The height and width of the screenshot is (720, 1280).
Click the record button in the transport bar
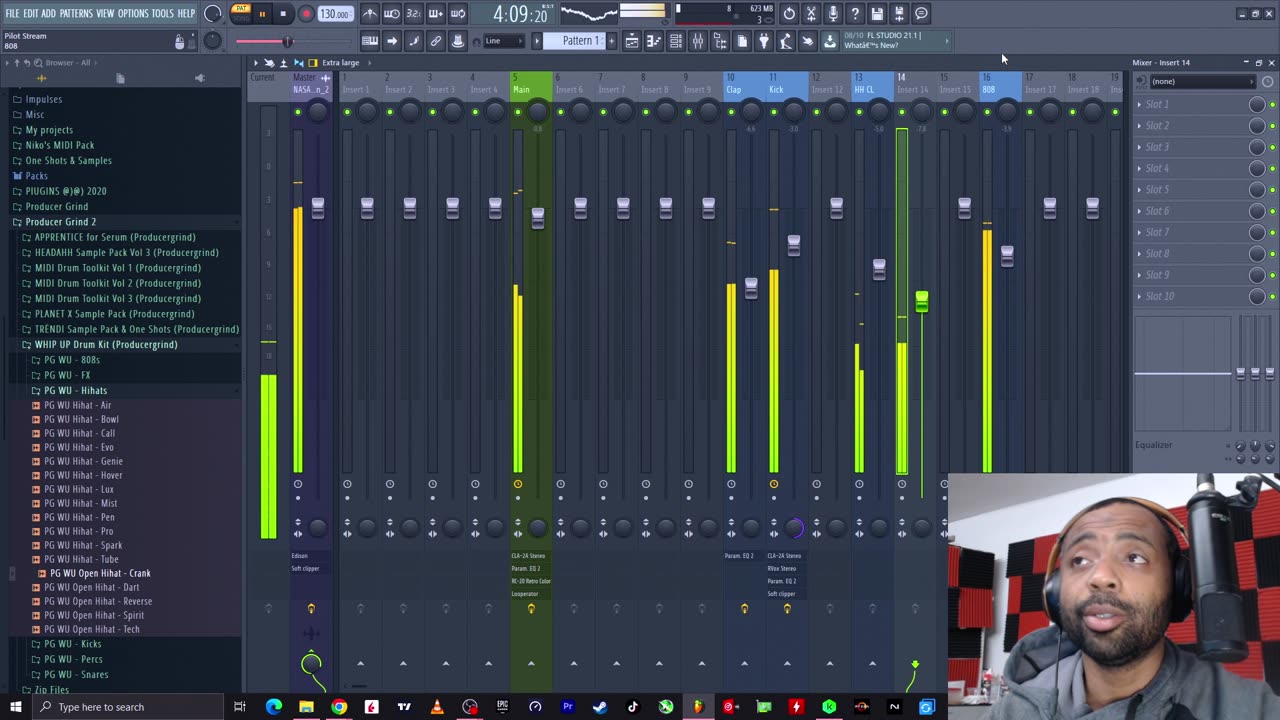click(x=306, y=14)
